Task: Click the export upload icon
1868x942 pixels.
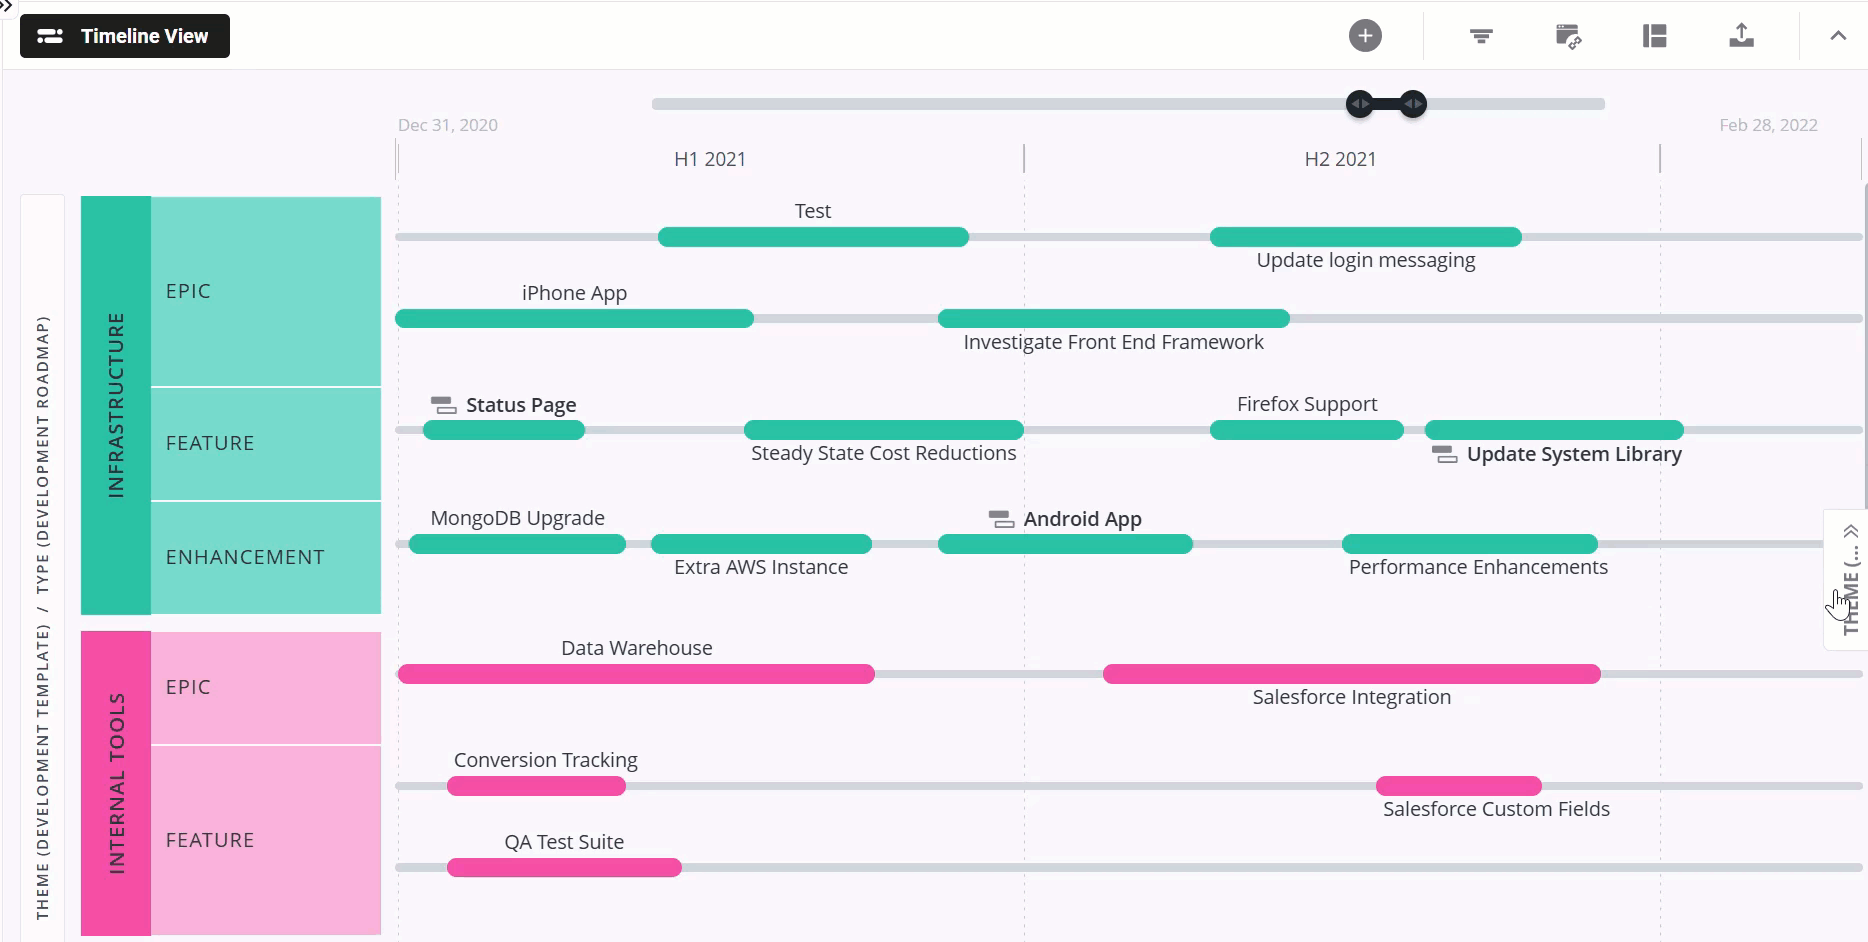Action: pyautogui.click(x=1741, y=36)
